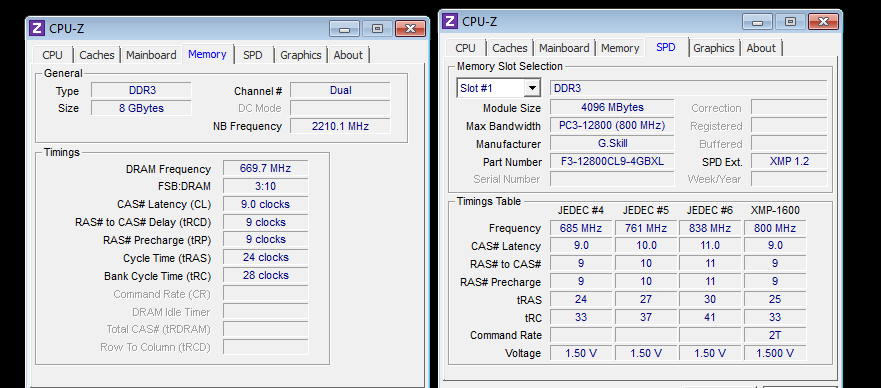Maximize the right CPU-Z window
Image resolution: width=881 pixels, height=388 pixels.
coord(791,22)
